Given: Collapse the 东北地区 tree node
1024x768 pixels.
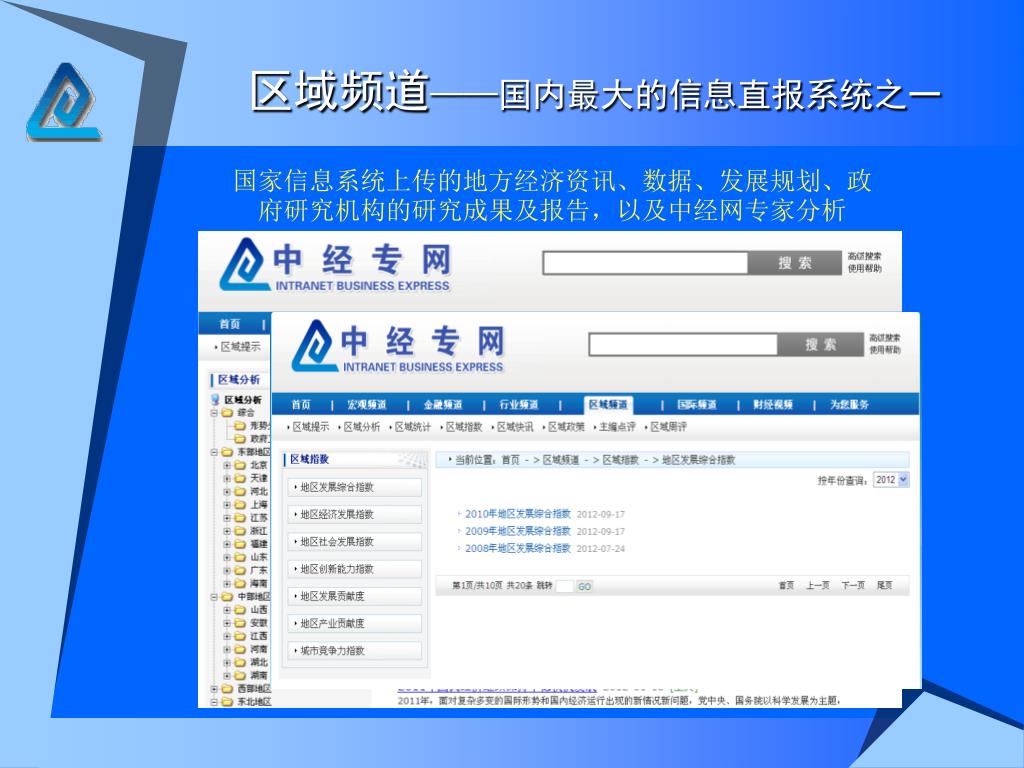Looking at the screenshot, I should tap(214, 701).
